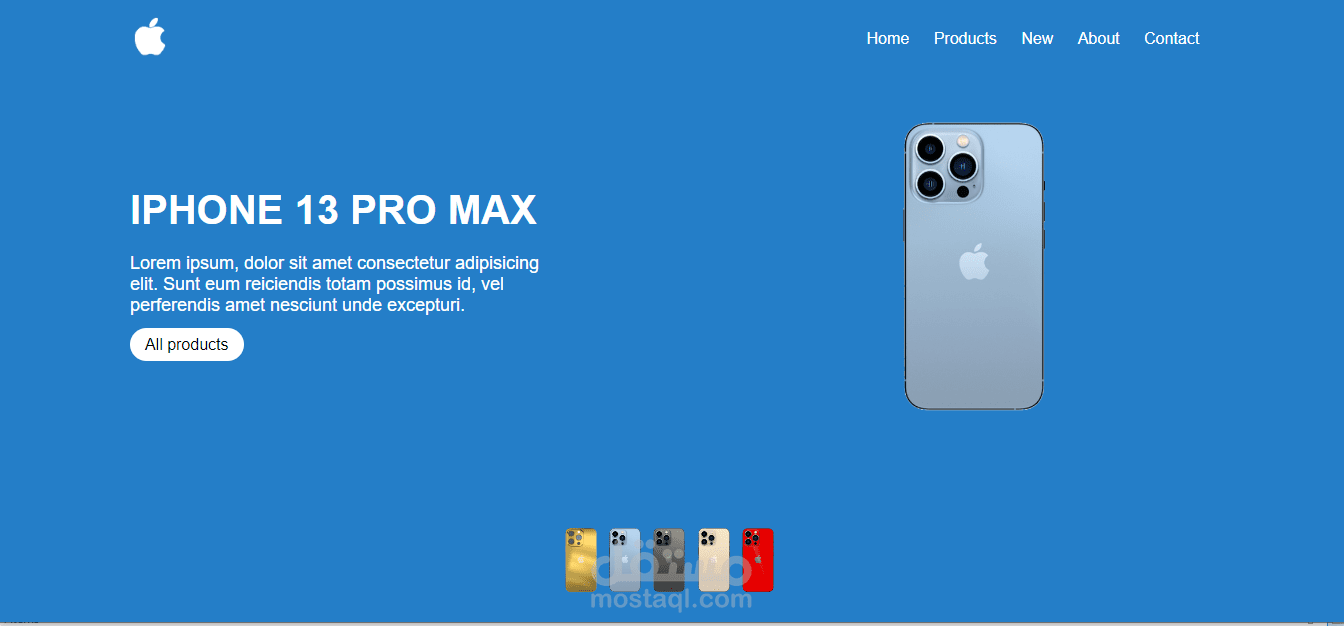The height and width of the screenshot is (626, 1344).
Task: Choose the sierra blue iPhone thumbnail
Action: click(x=625, y=560)
